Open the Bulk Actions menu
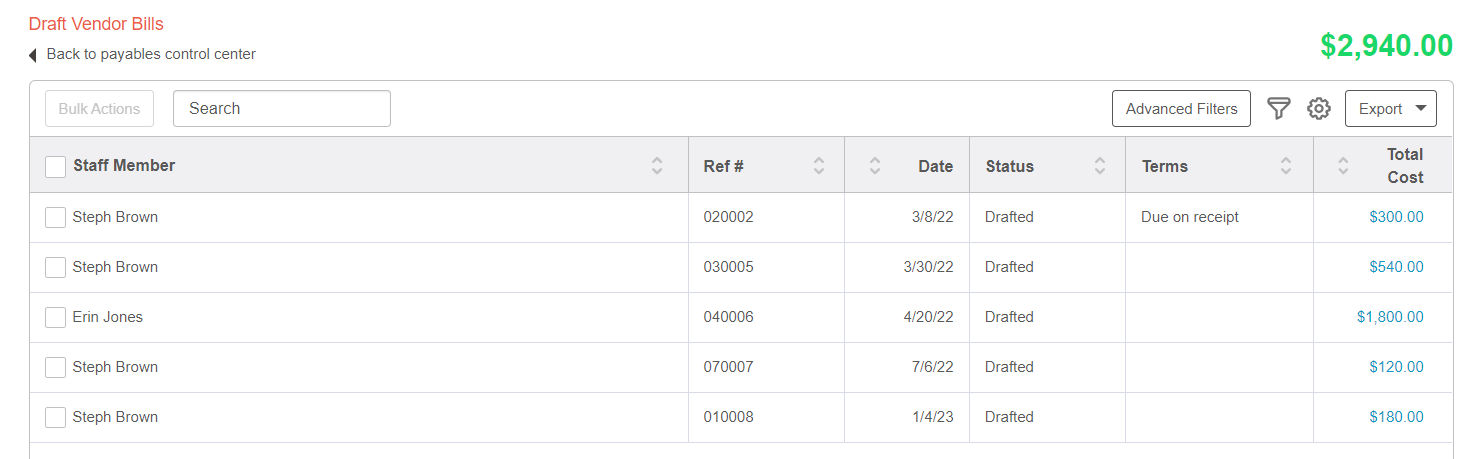This screenshot has width=1465, height=459. click(x=99, y=109)
